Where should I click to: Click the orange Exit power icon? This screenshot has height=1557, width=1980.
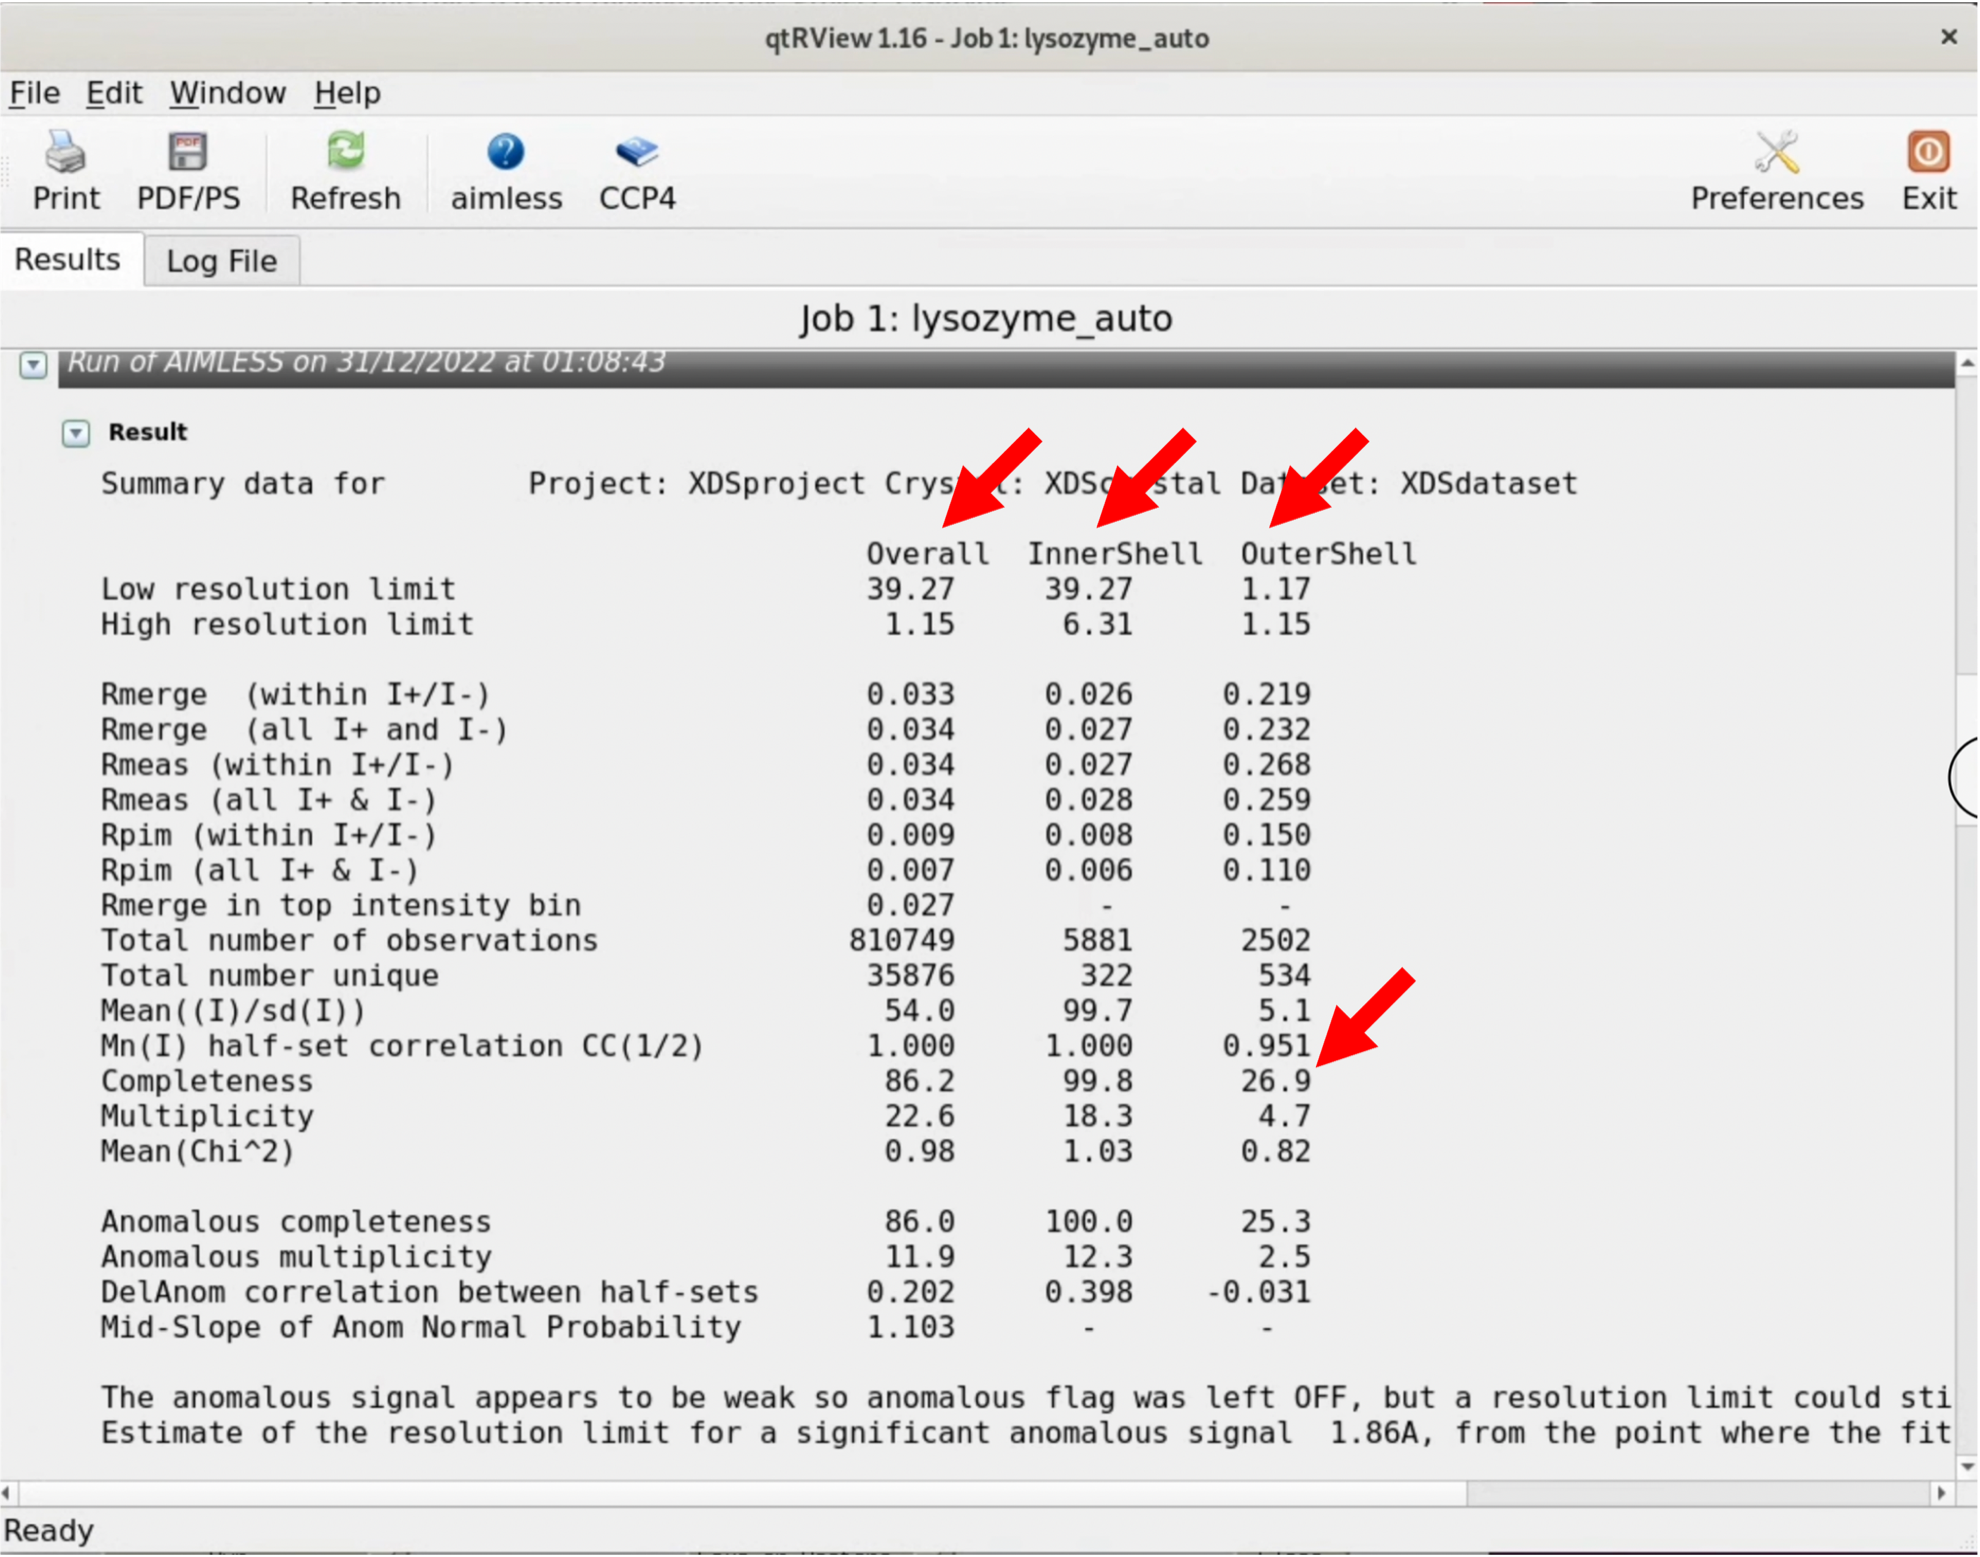[1927, 153]
